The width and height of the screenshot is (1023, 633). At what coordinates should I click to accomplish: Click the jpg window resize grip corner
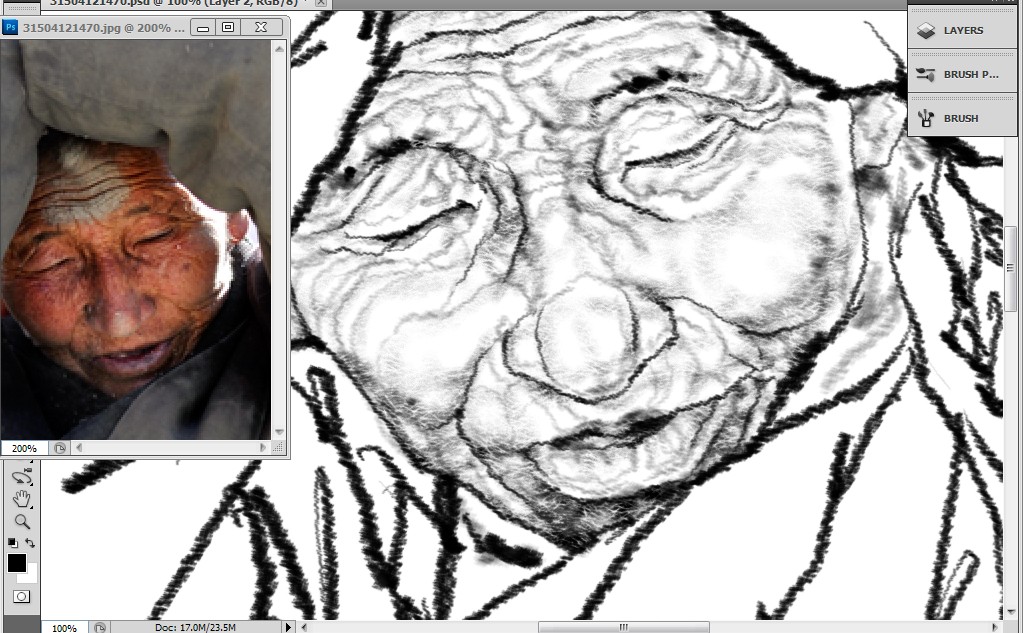[279, 448]
